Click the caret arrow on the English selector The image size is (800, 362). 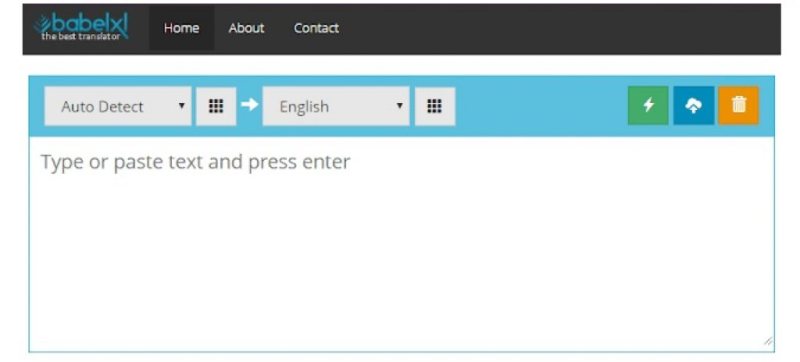[x=399, y=106]
